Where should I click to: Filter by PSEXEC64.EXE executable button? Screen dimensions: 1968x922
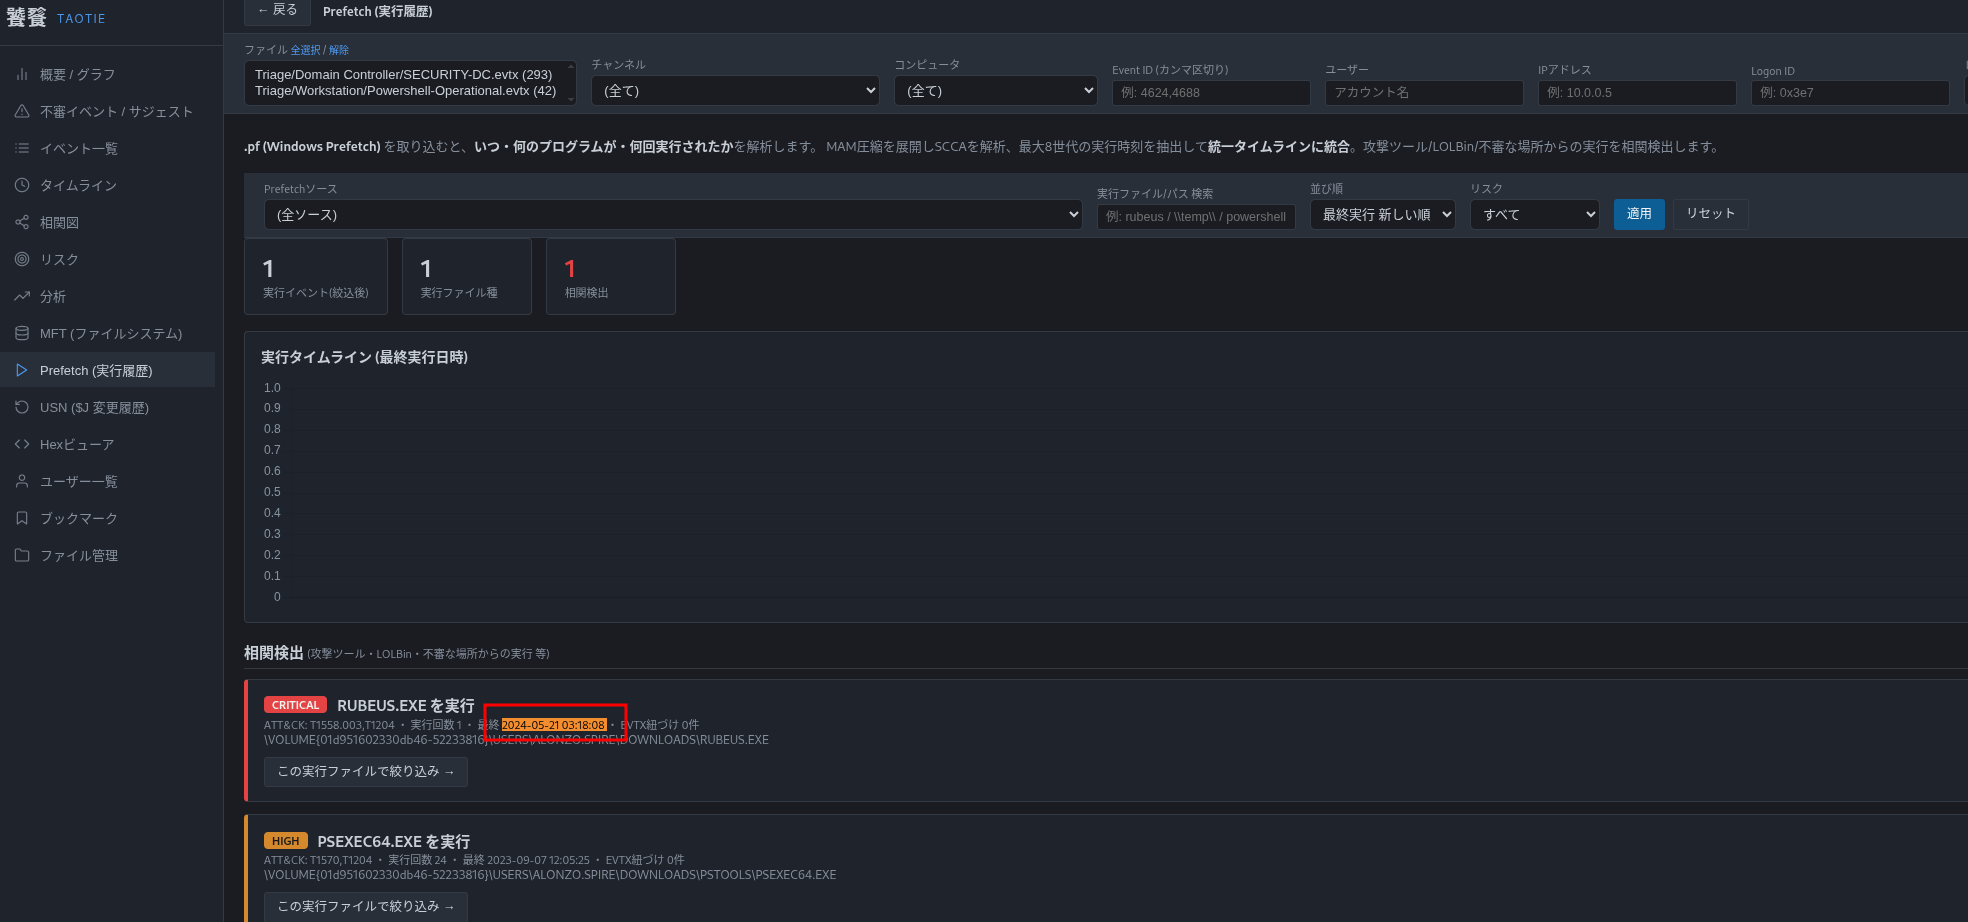point(366,906)
